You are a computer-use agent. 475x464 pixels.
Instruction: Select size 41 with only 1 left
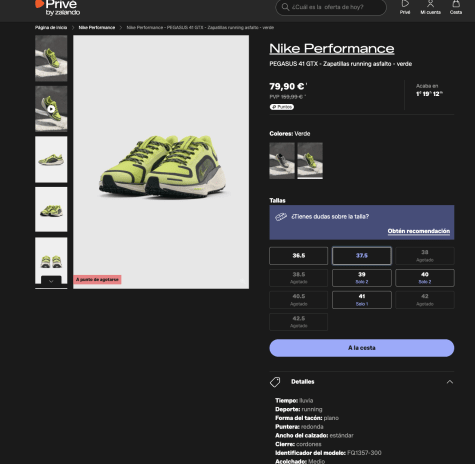(362, 300)
